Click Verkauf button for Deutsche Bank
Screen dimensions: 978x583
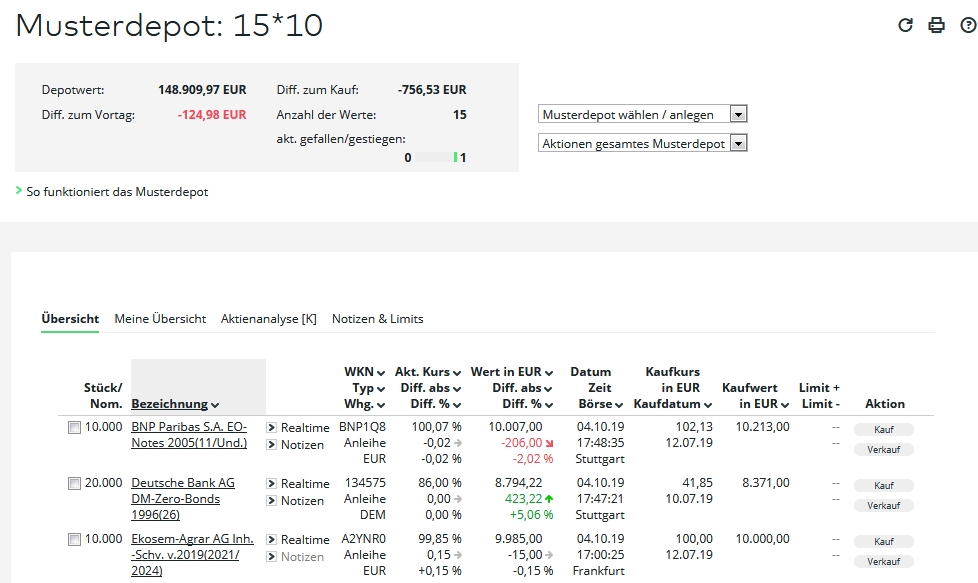point(883,506)
